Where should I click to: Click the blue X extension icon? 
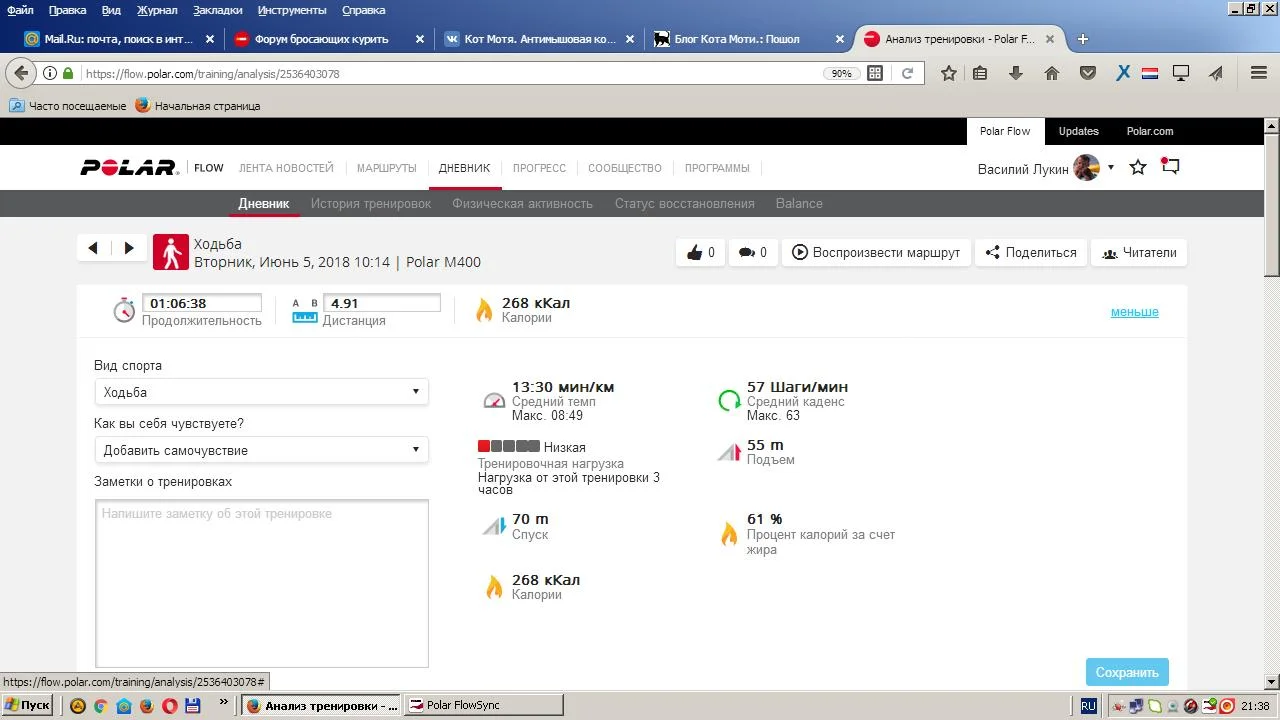tap(1123, 73)
